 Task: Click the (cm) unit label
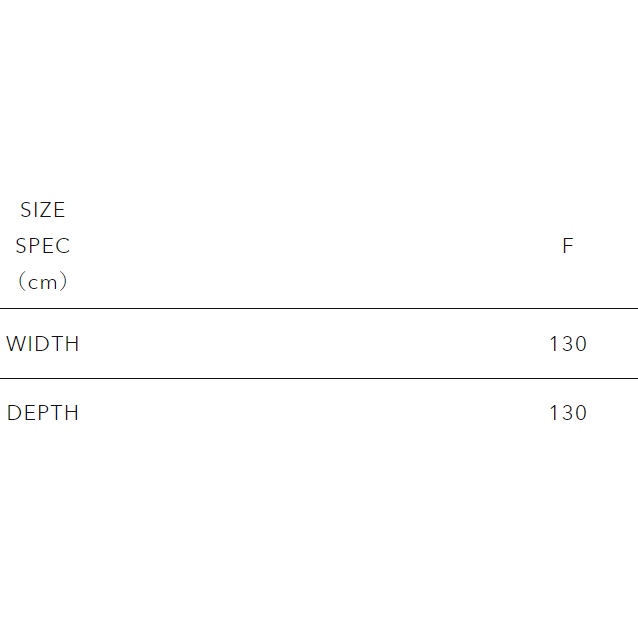click(43, 282)
